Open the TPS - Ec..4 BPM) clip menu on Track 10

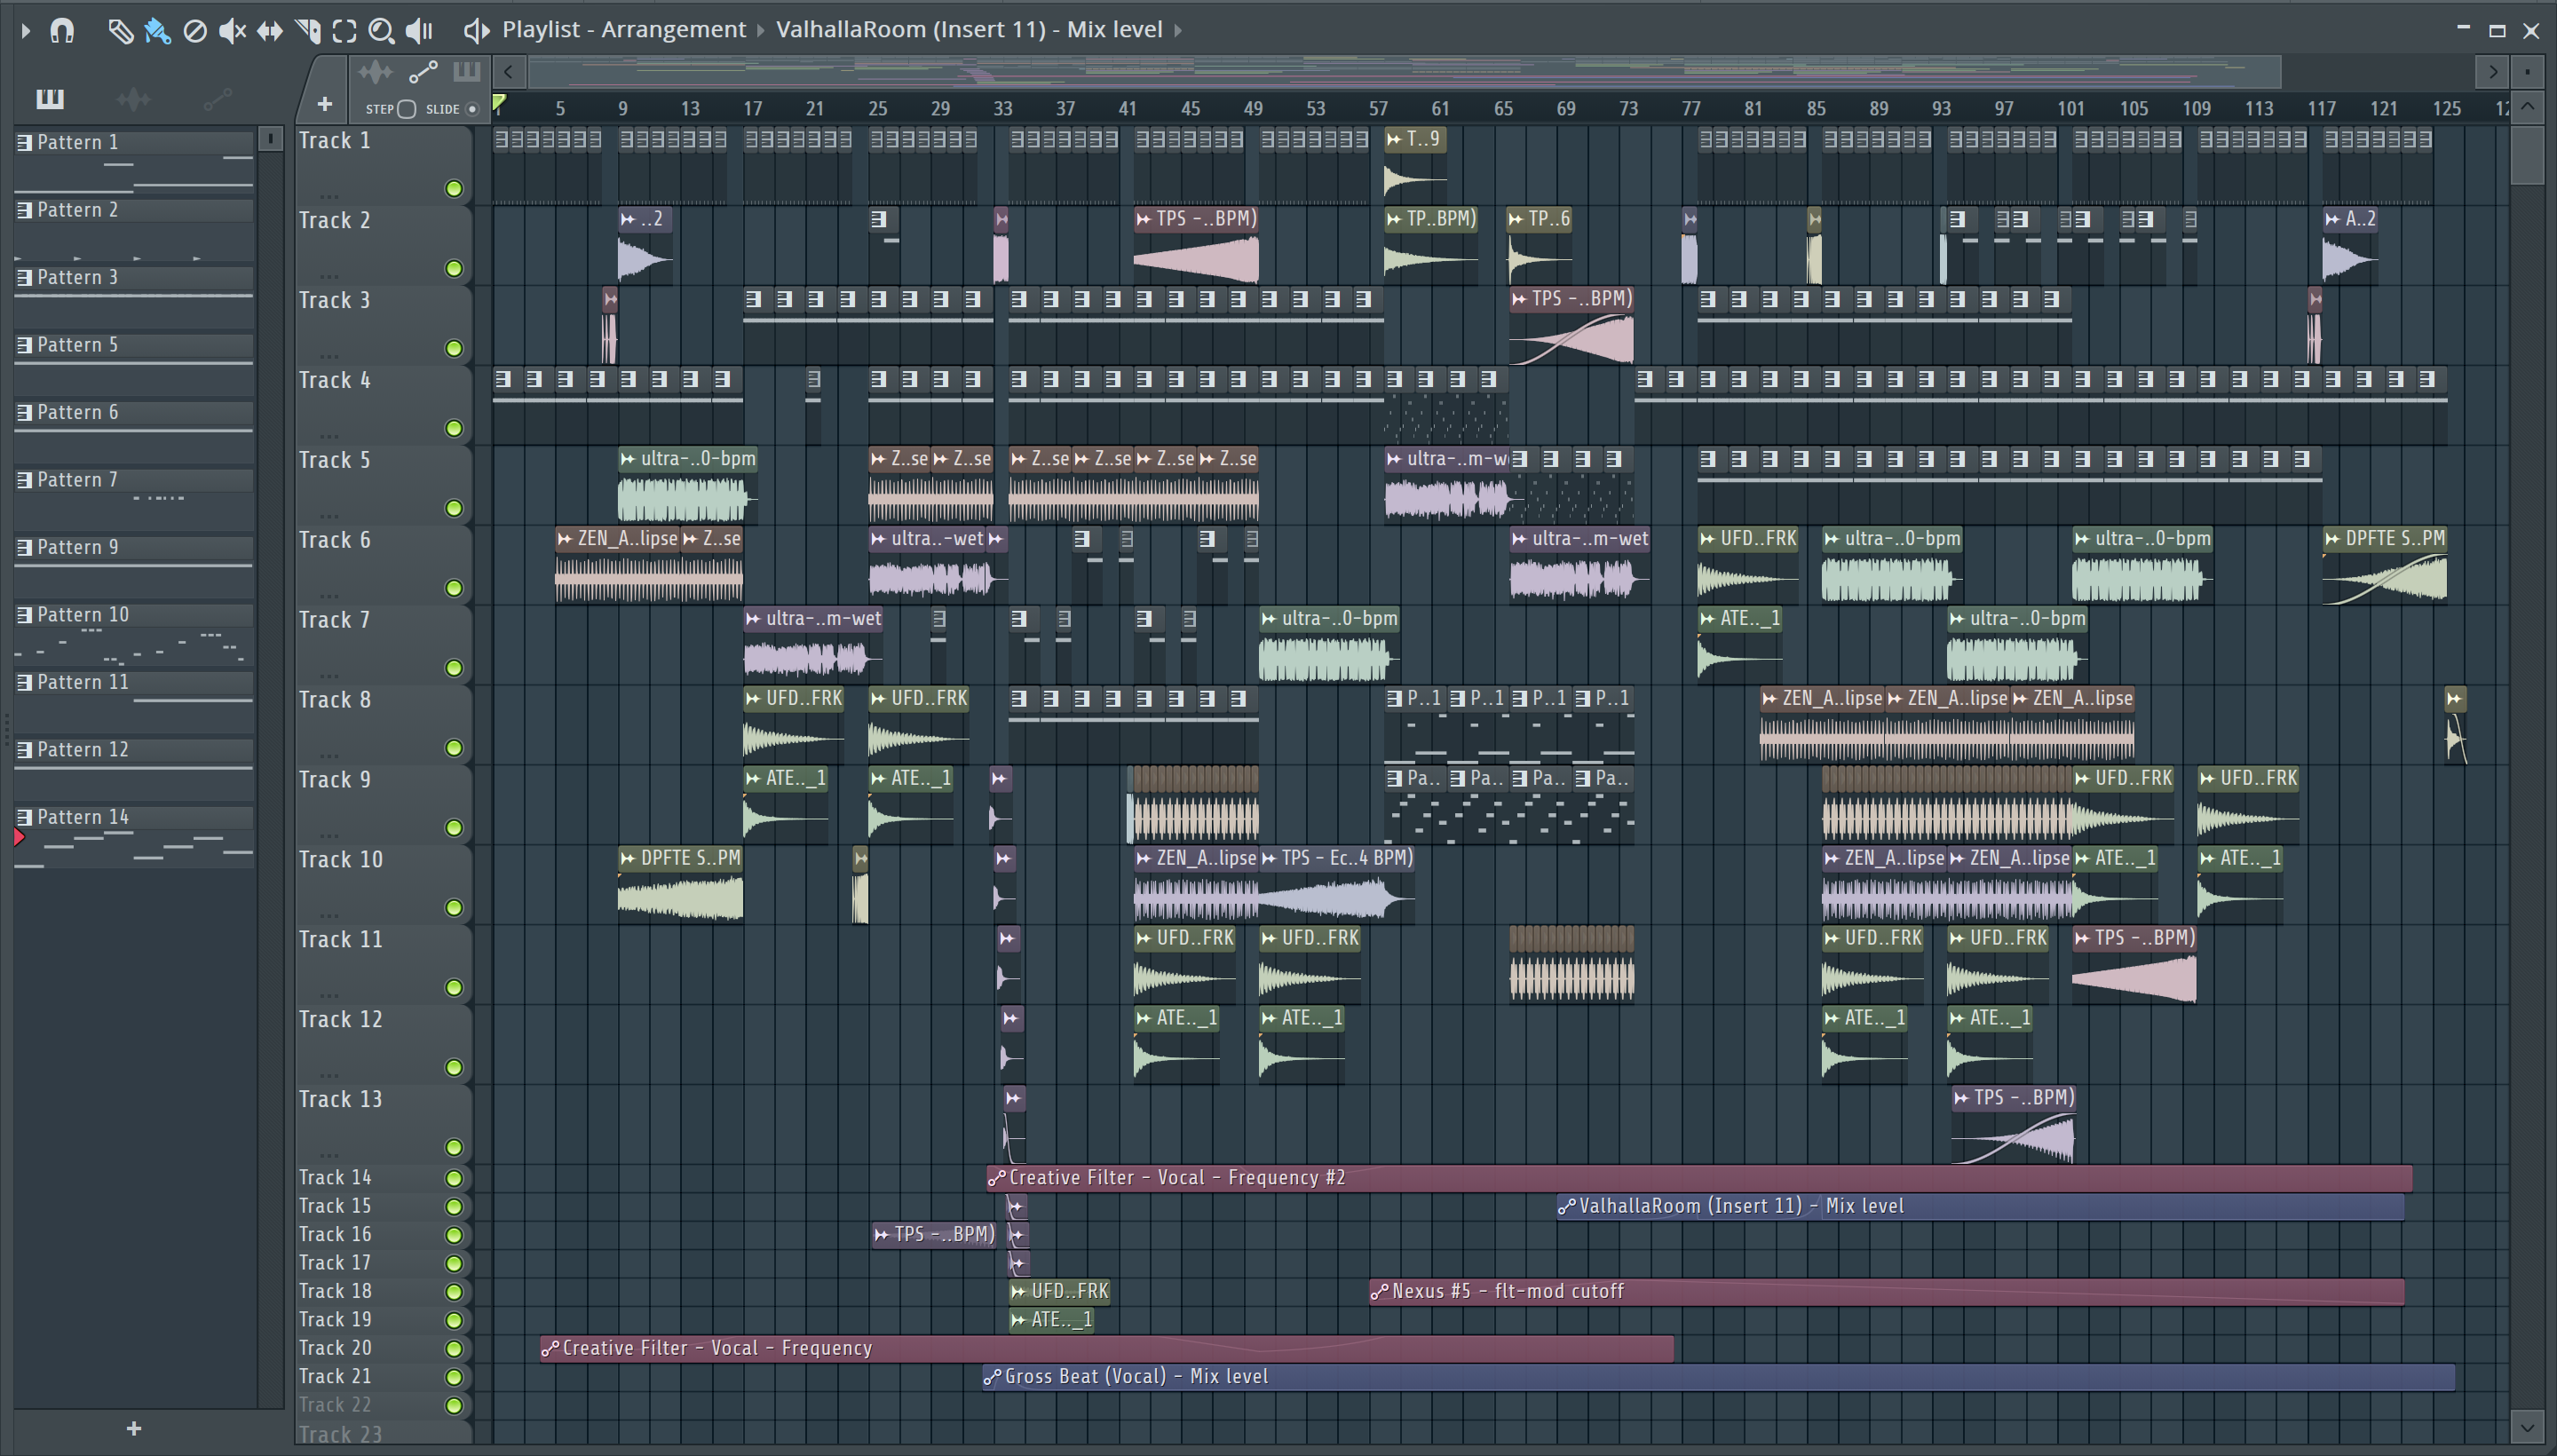1269,859
